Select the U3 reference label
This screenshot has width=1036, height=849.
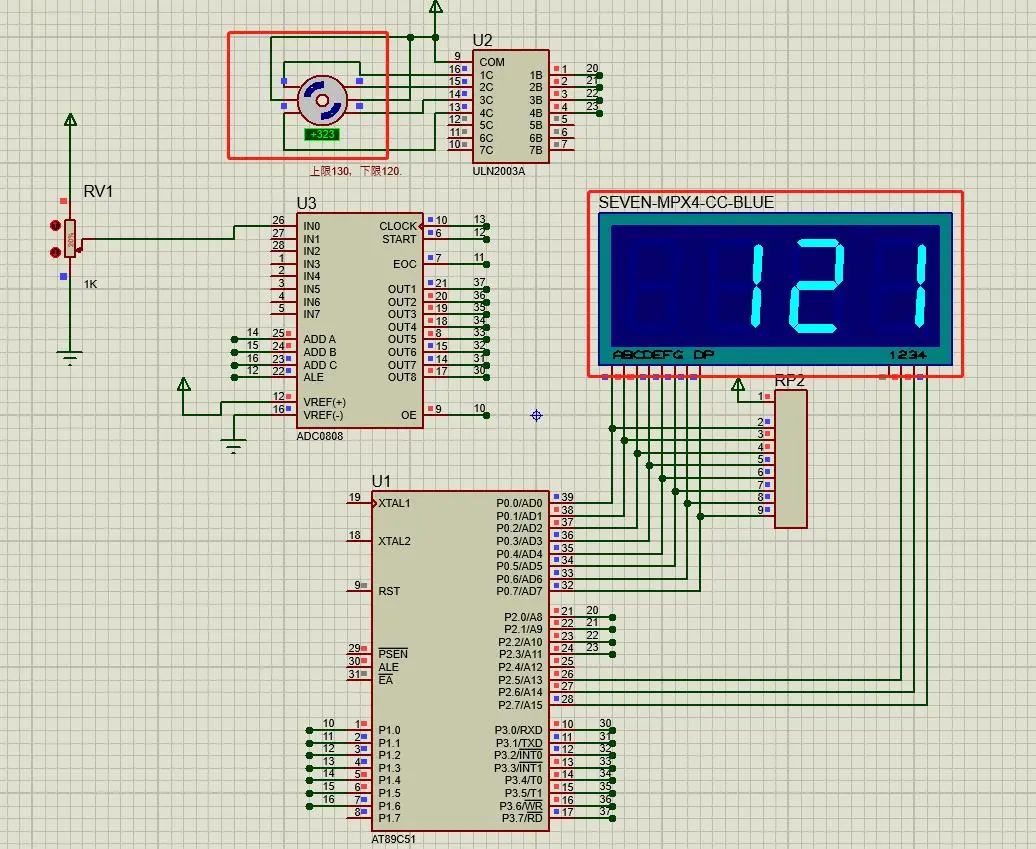click(x=307, y=203)
